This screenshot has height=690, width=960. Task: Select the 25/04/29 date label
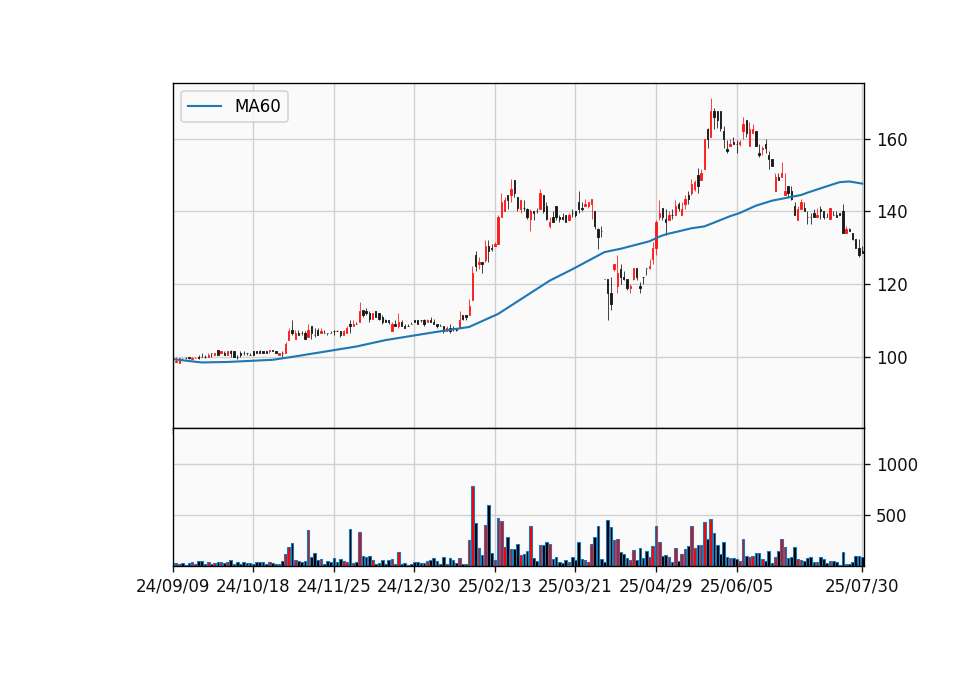click(656, 586)
